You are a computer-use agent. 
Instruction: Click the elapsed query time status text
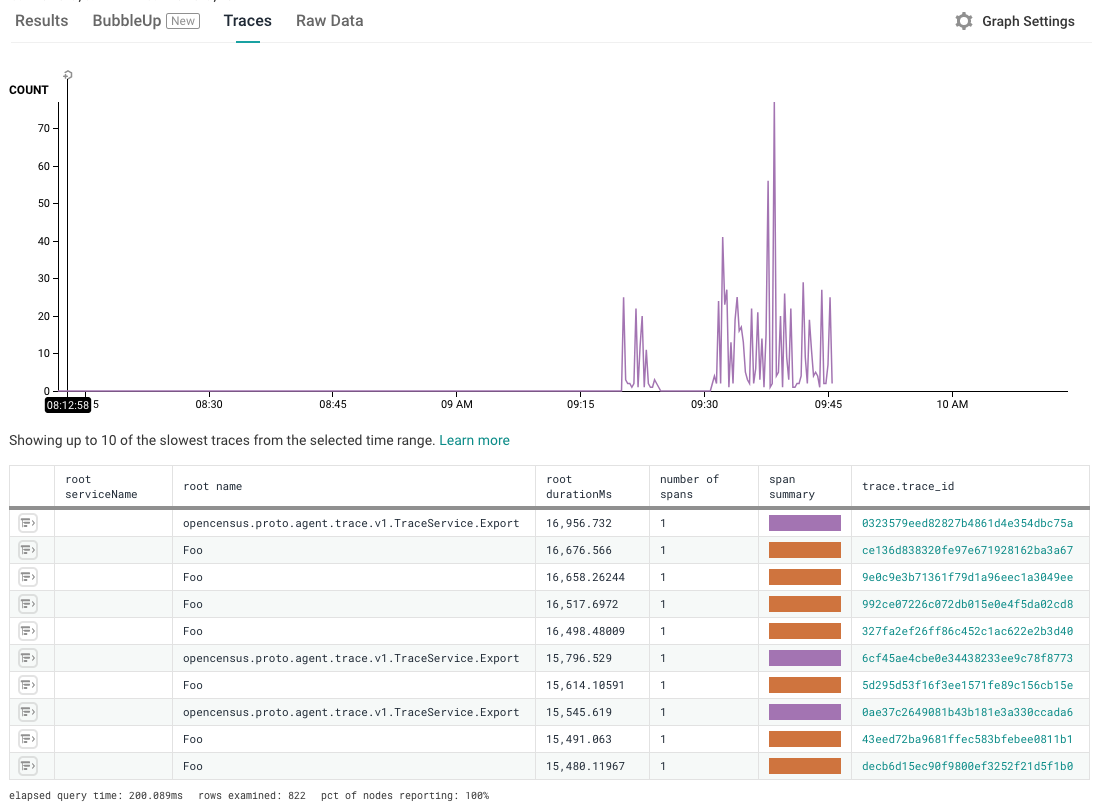96,795
